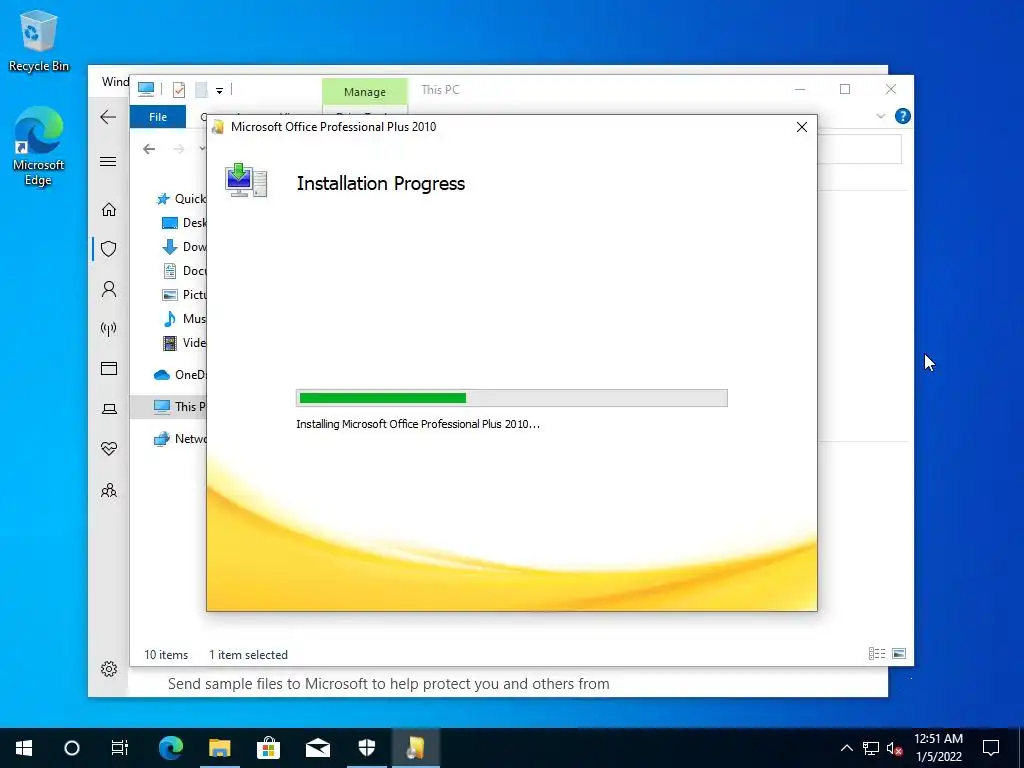Open Explorer help with question mark icon
This screenshot has width=1024, height=768.
pyautogui.click(x=903, y=116)
